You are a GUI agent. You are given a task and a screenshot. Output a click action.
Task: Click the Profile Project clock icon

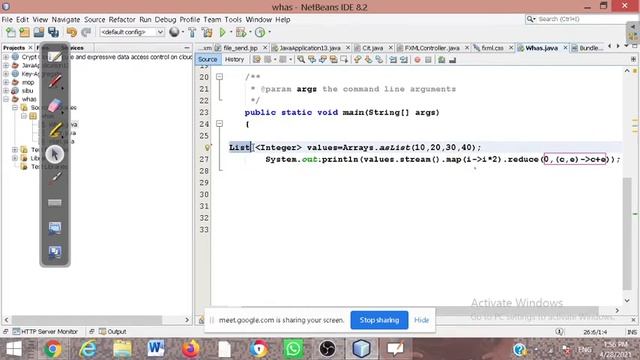pos(260,32)
